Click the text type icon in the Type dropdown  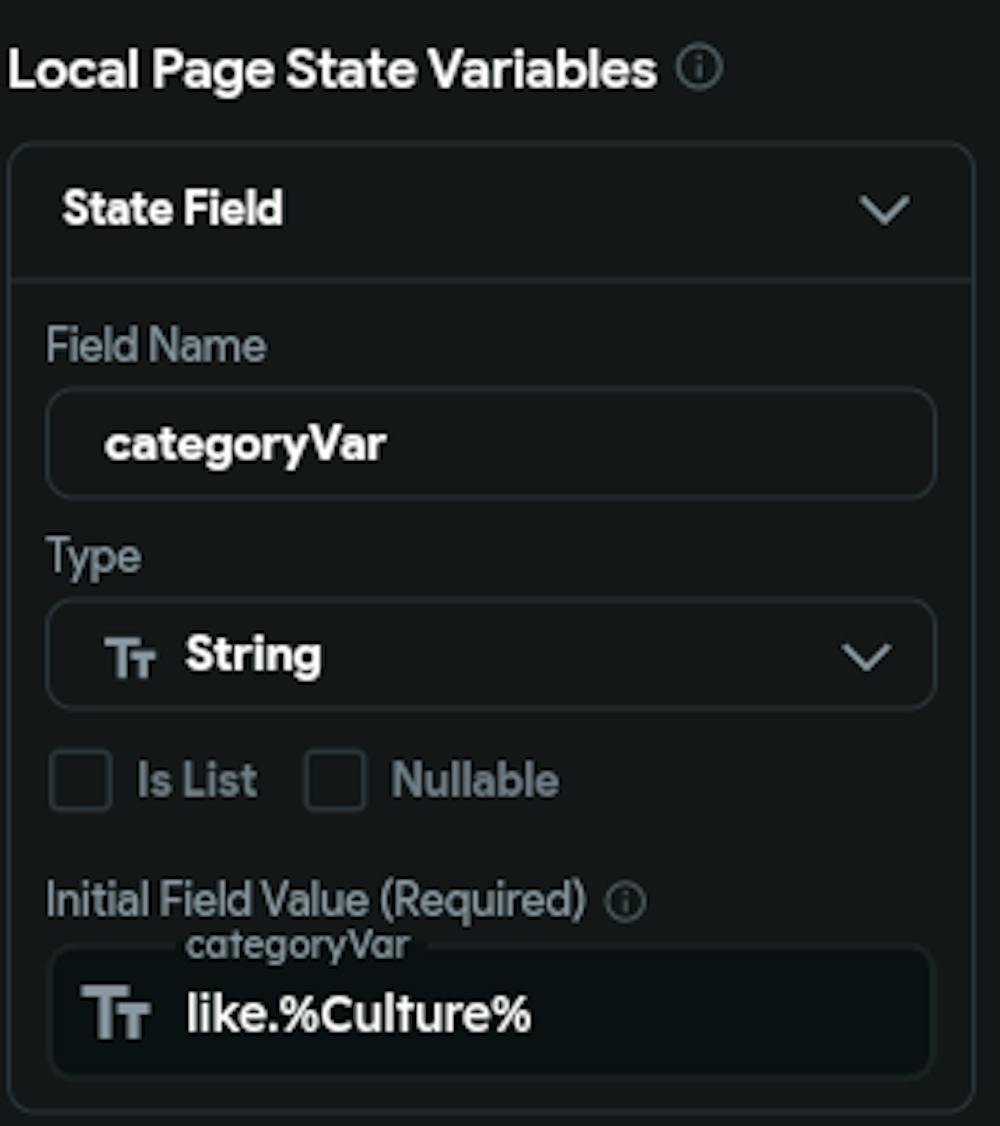[130, 659]
